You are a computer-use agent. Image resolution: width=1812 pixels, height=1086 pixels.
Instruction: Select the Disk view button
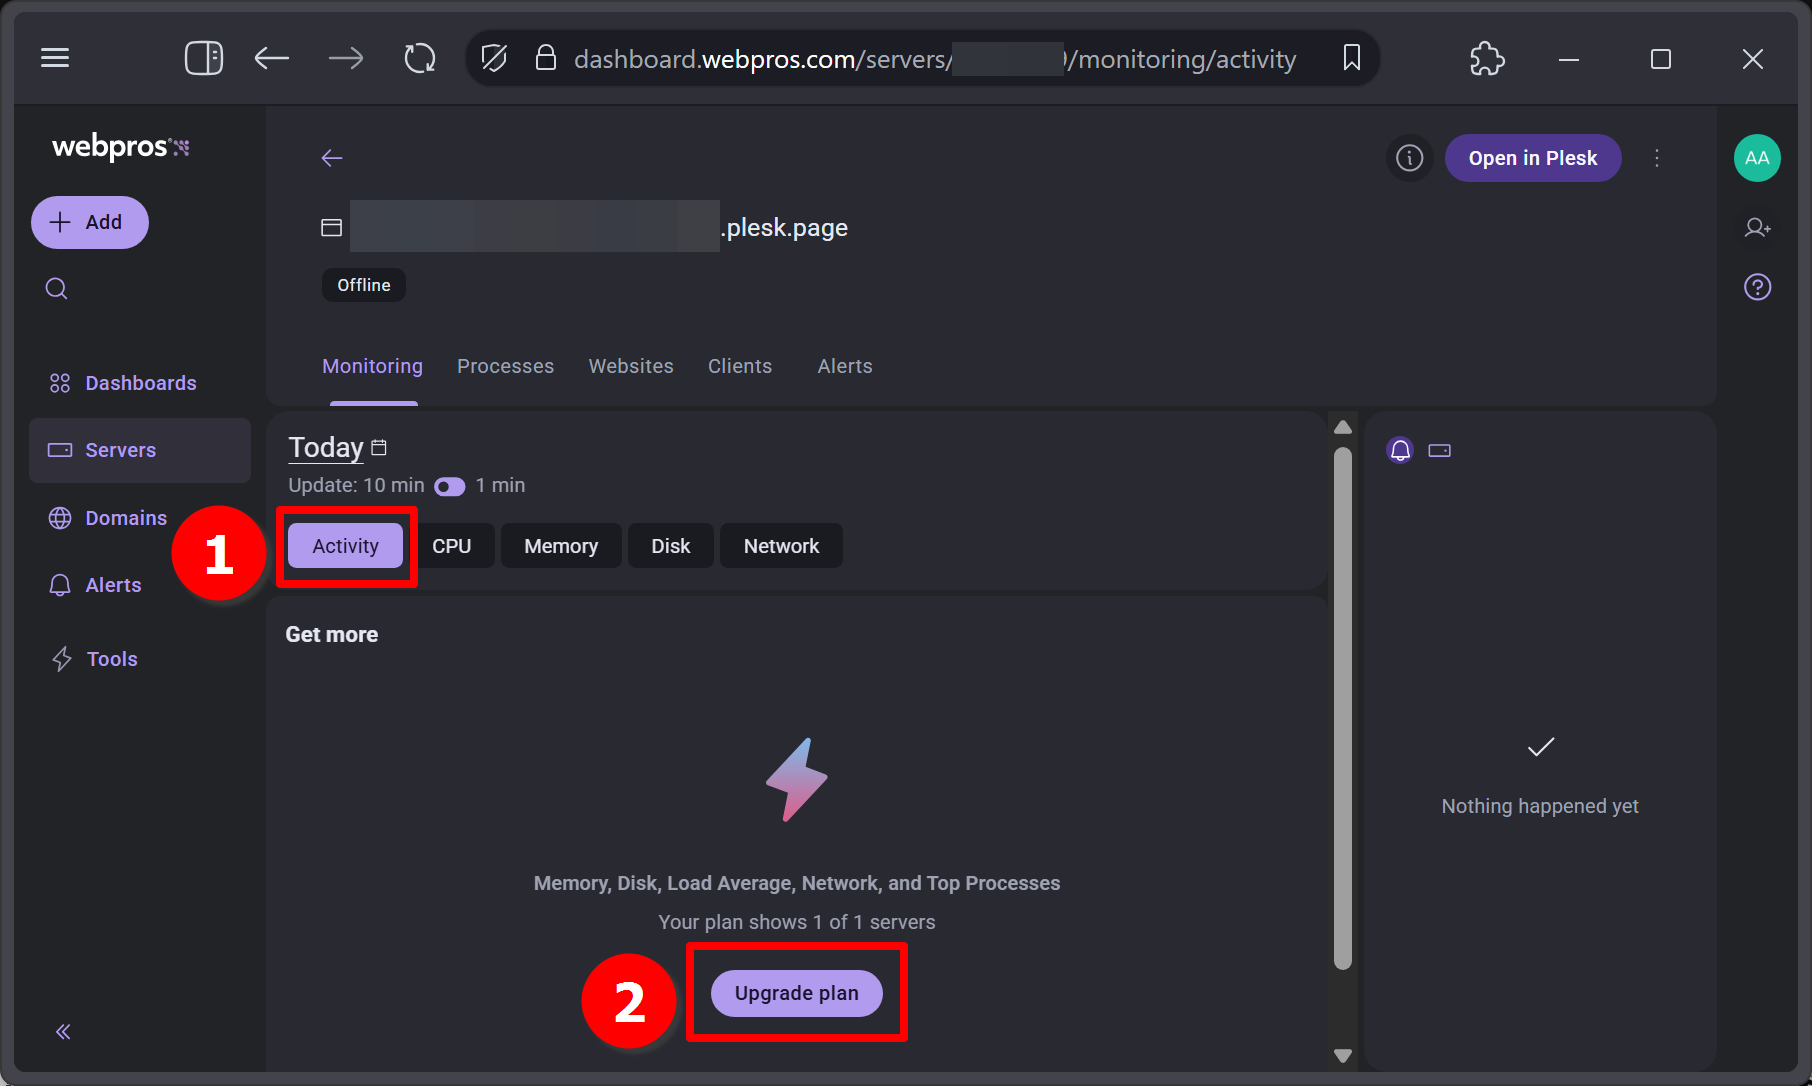pyautogui.click(x=671, y=546)
